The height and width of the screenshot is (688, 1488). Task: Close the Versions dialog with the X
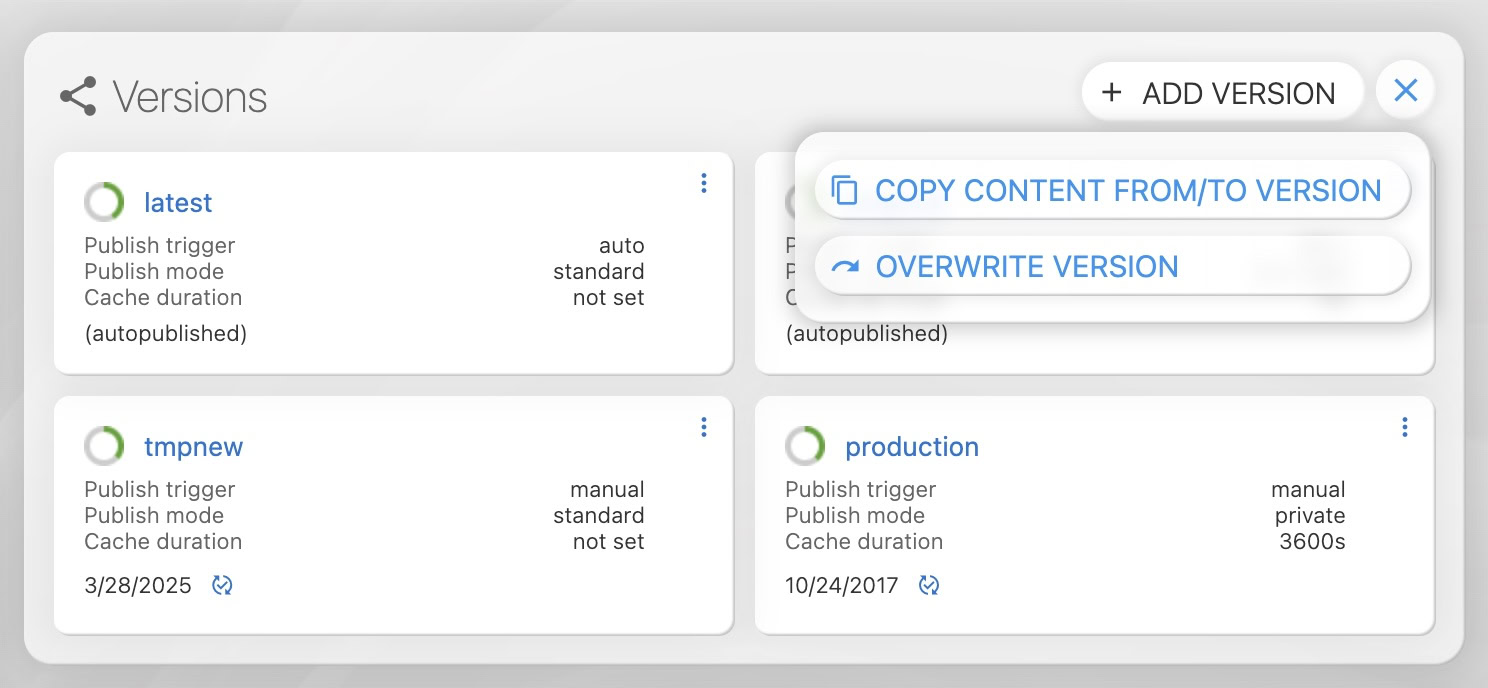[x=1405, y=91]
